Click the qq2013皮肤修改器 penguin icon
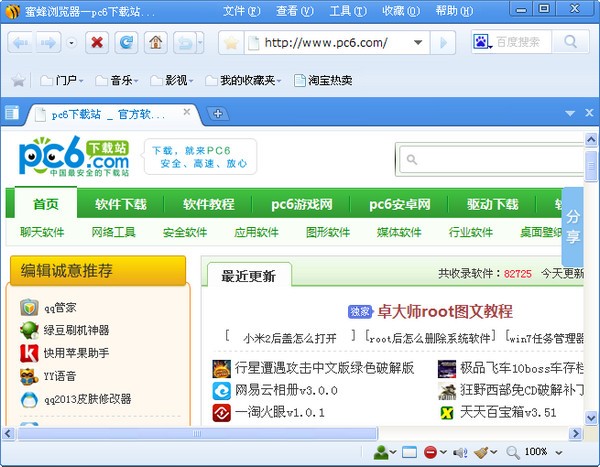 point(29,400)
